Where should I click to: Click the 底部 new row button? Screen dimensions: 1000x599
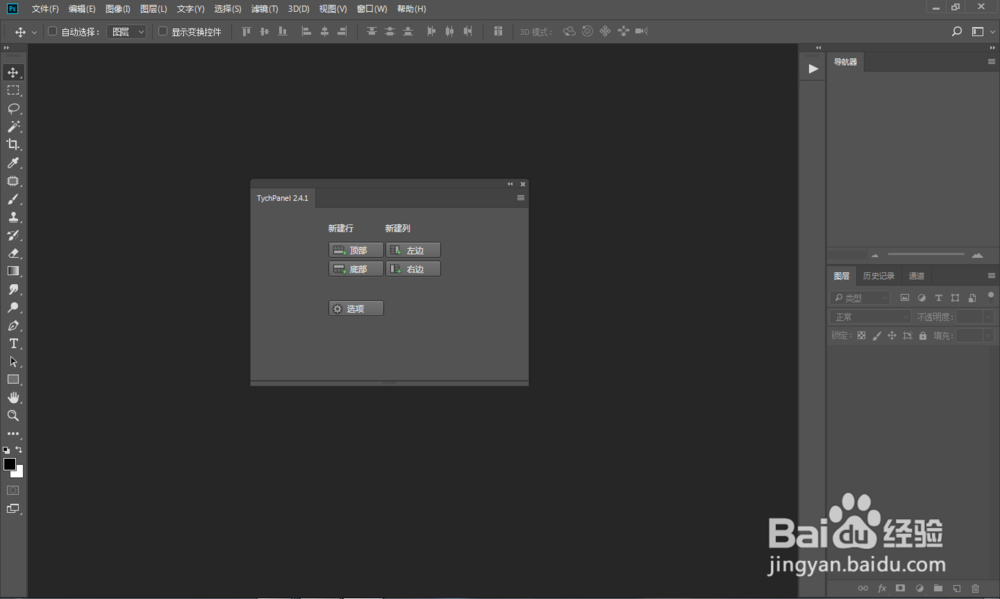coord(356,269)
